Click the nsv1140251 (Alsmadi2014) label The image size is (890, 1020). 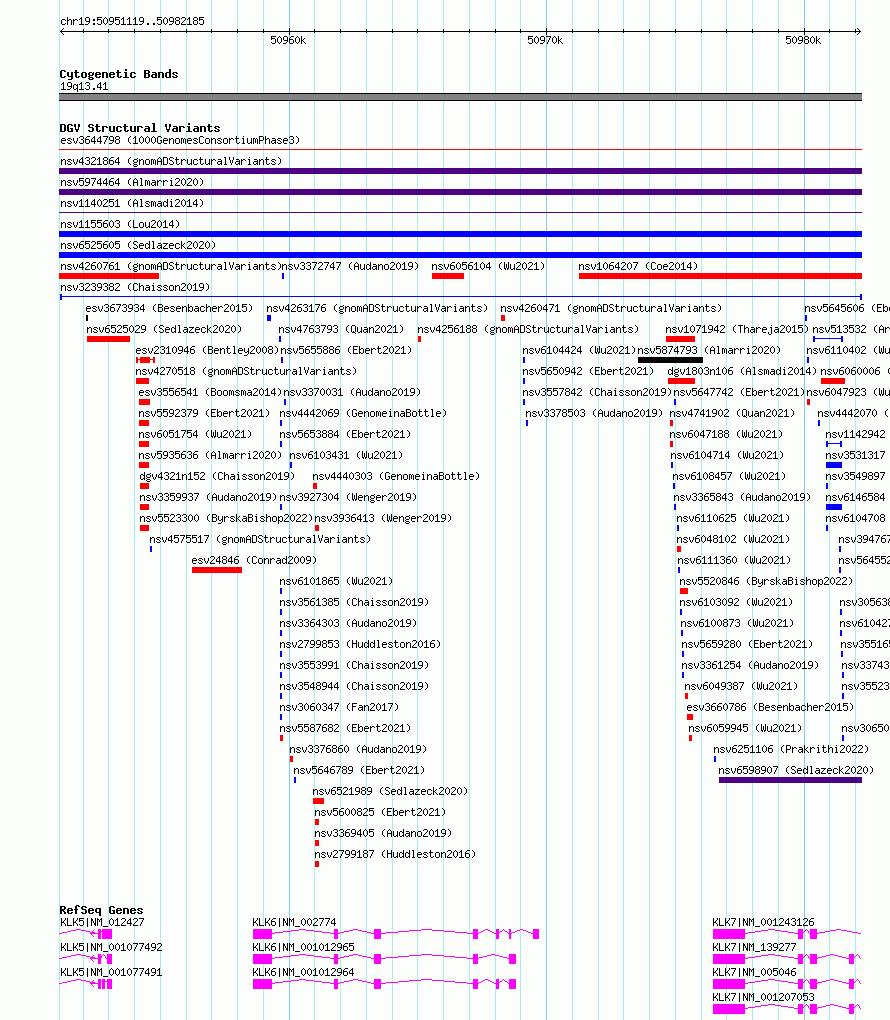tap(132, 203)
